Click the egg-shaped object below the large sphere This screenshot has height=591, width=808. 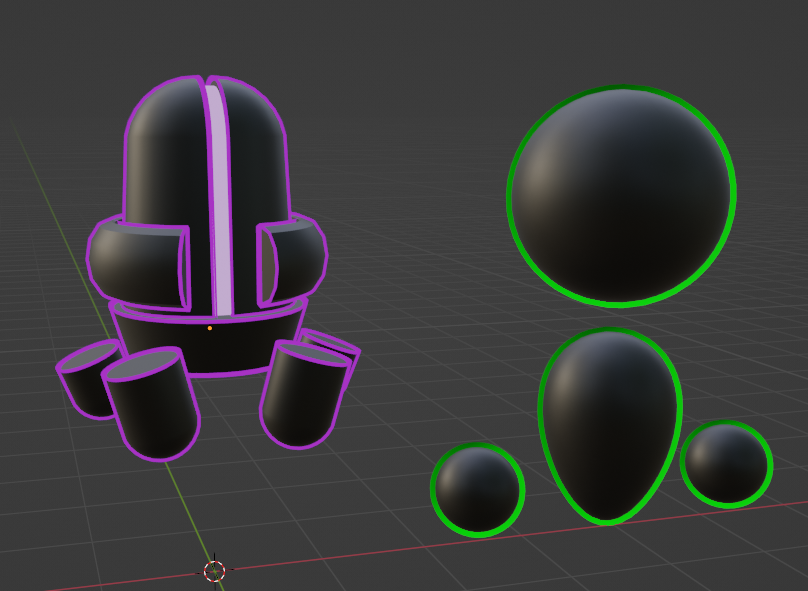[x=610, y=430]
